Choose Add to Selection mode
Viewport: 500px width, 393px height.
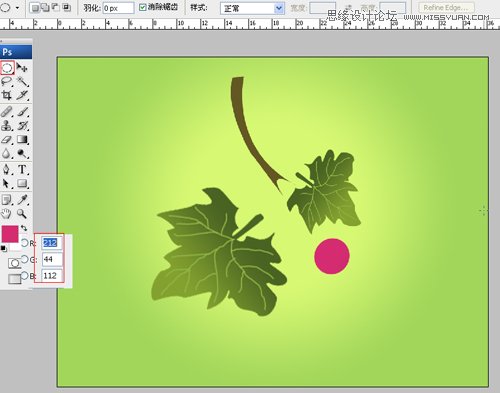tap(45, 8)
